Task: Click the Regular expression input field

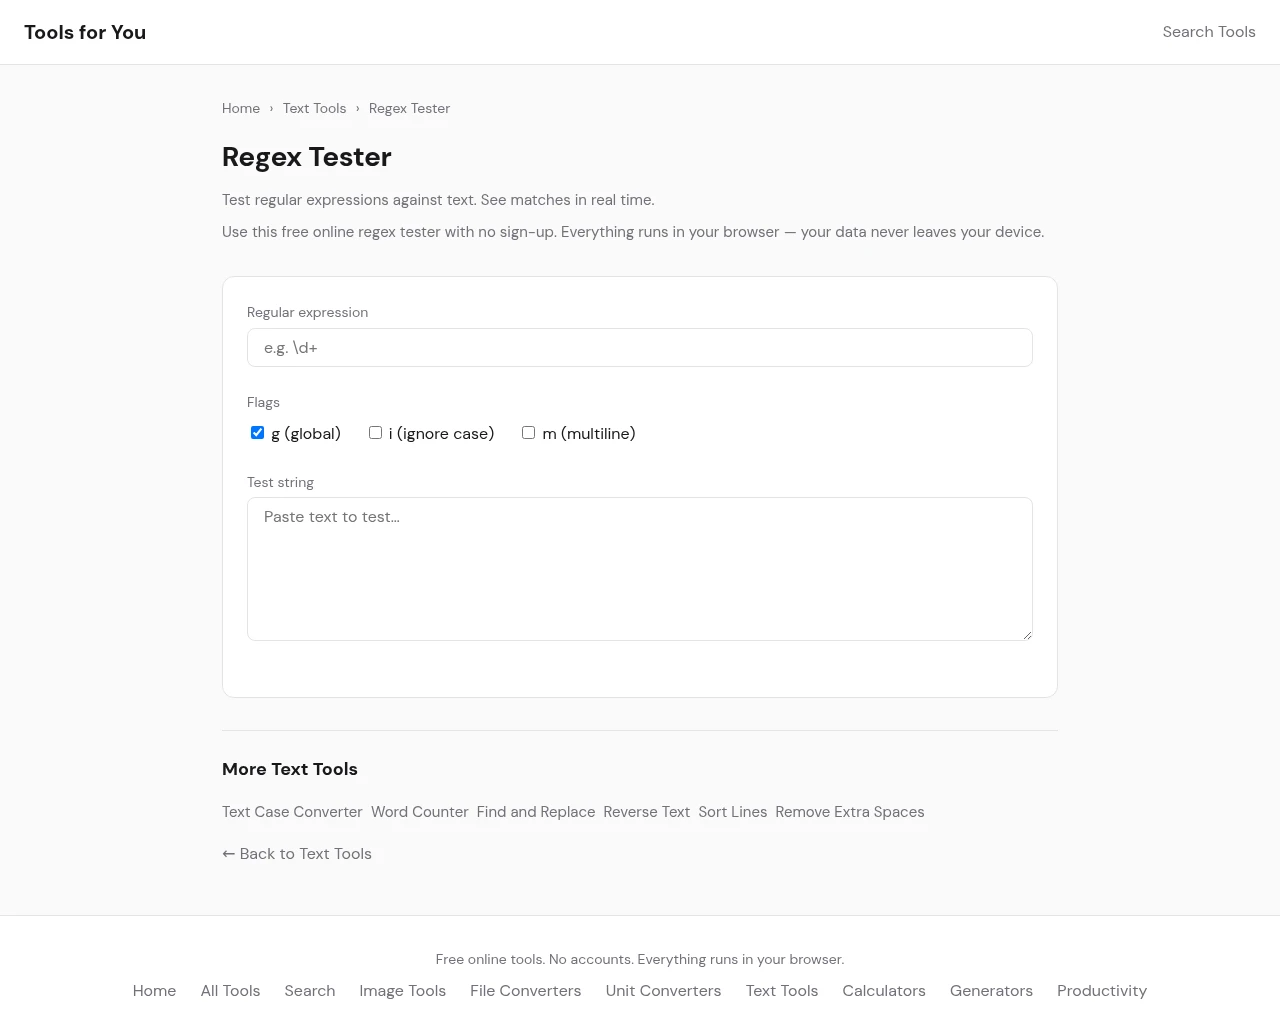Action: 639,348
